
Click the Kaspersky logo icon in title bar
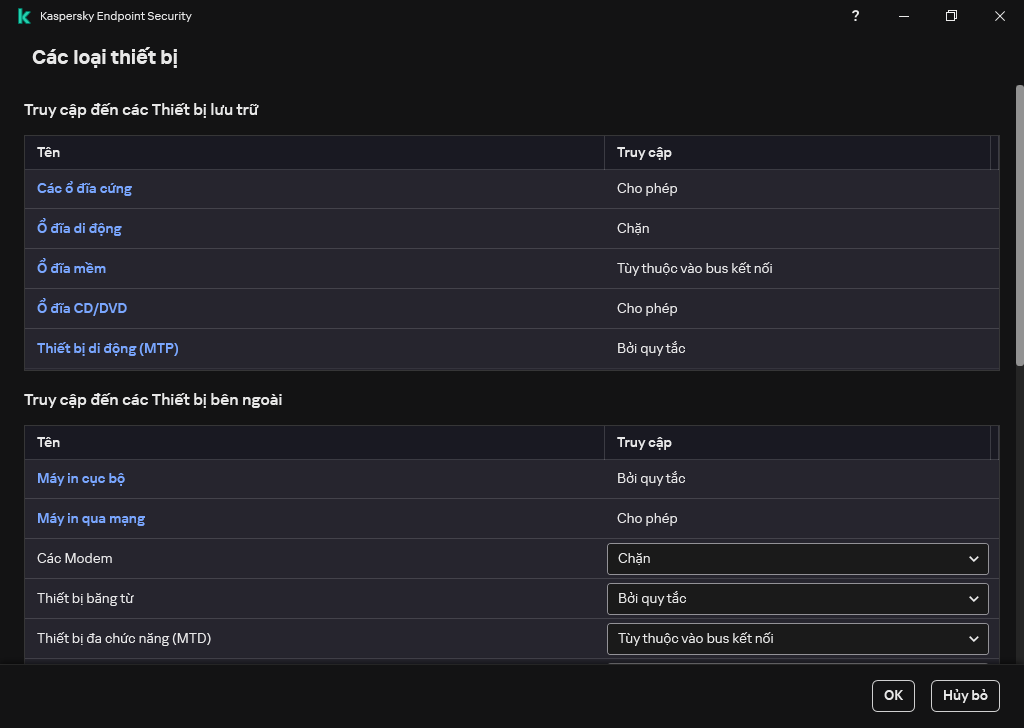(24, 16)
